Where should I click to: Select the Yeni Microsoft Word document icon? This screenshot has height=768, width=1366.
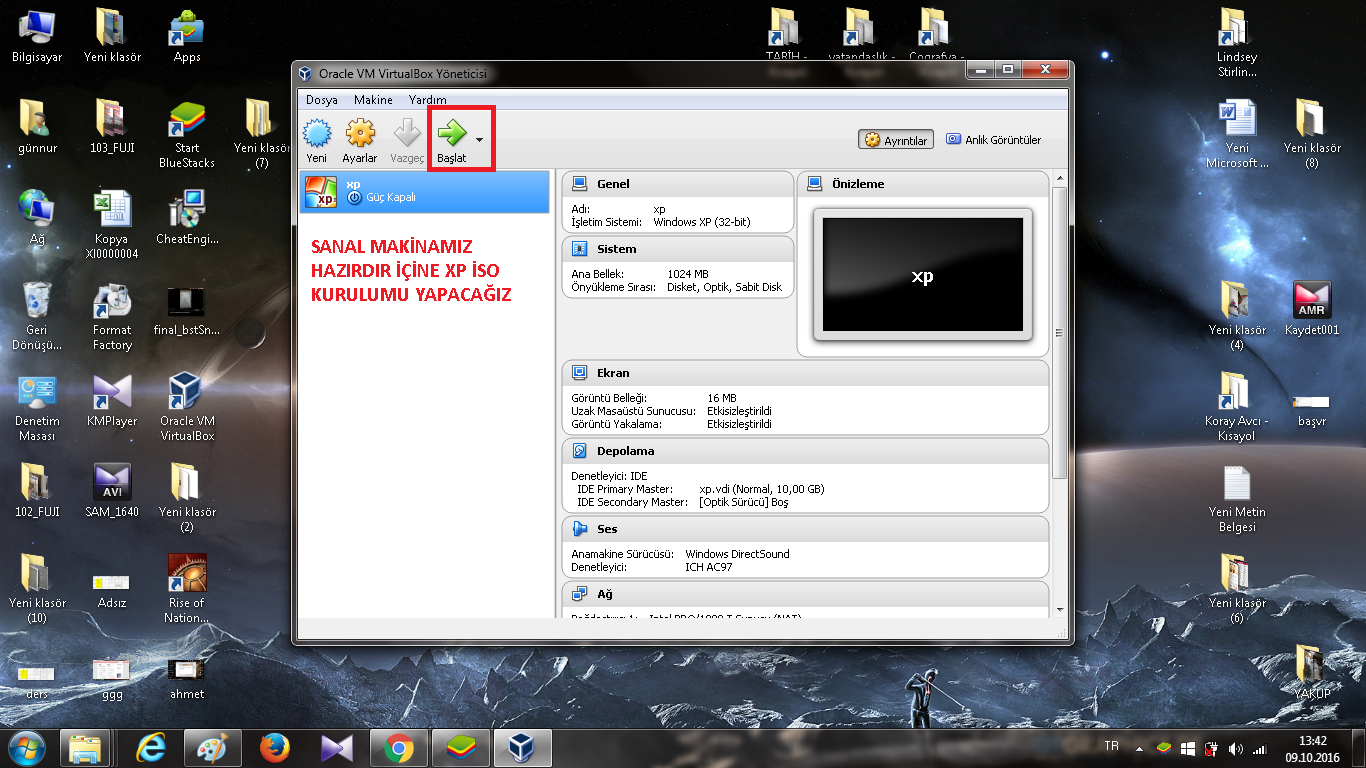coord(1237,135)
